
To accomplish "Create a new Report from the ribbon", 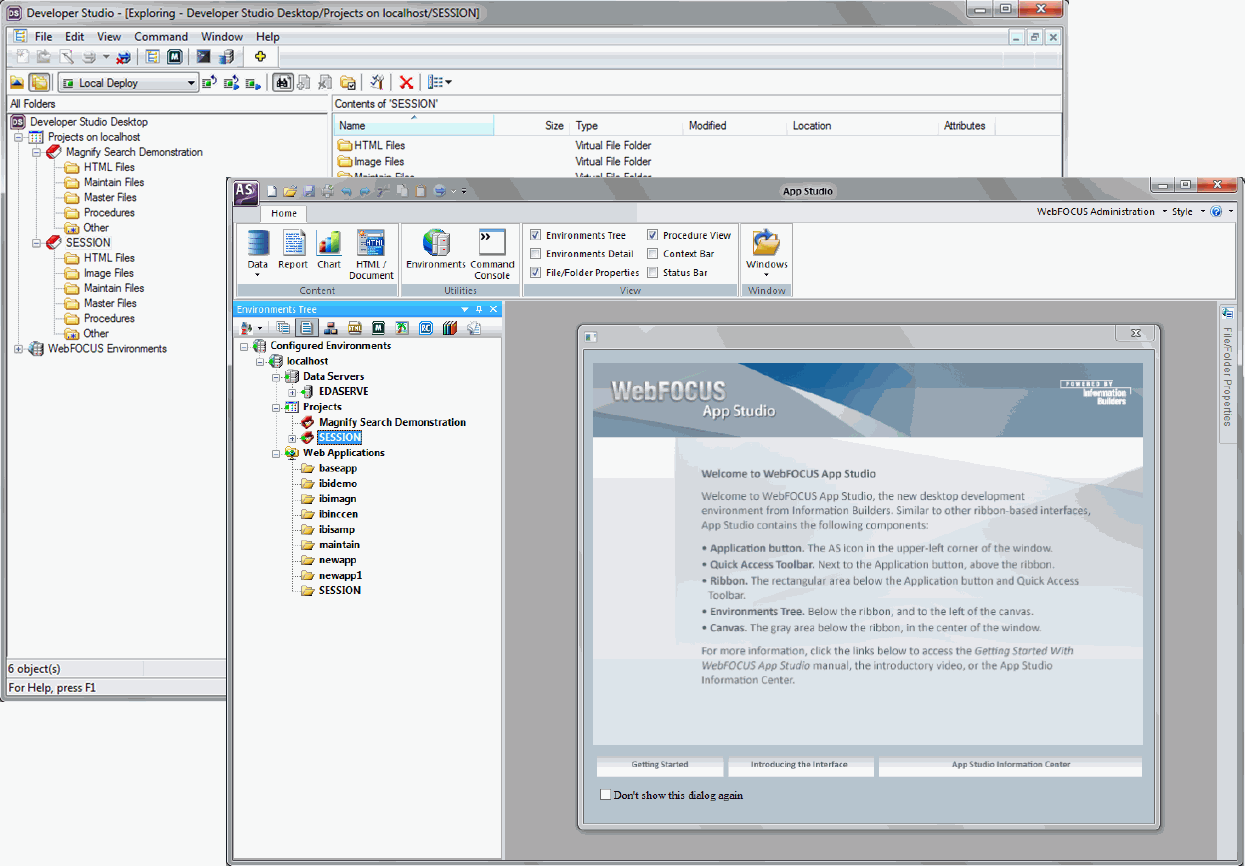I will point(293,250).
